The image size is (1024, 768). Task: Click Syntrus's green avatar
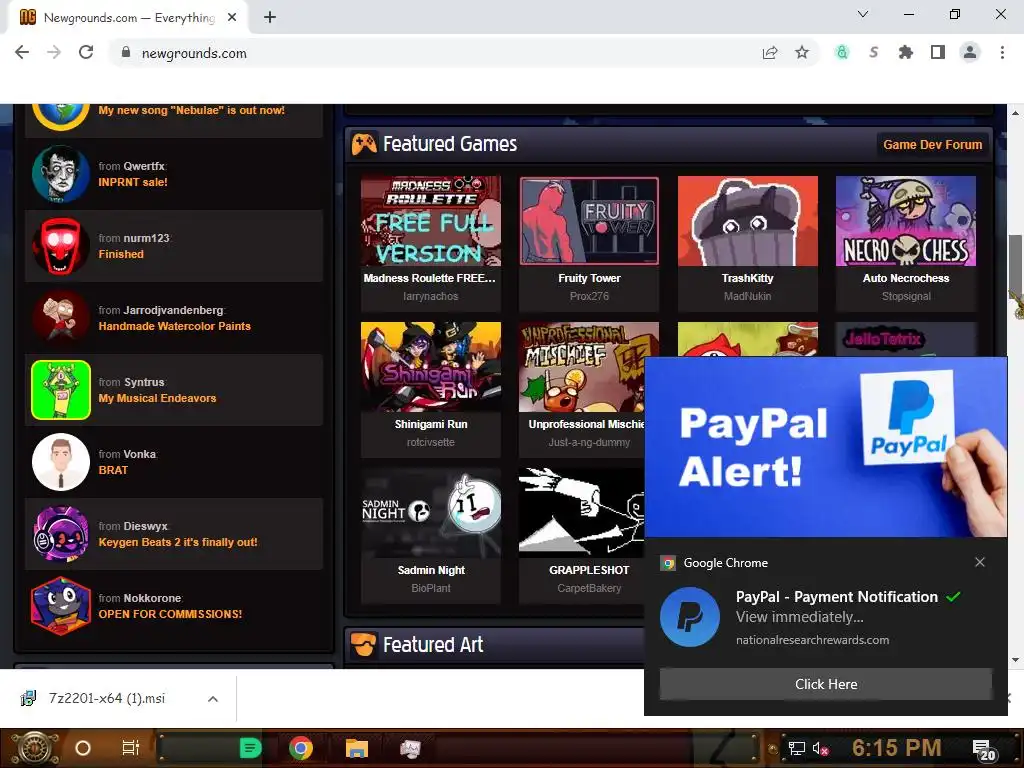[x=61, y=390]
